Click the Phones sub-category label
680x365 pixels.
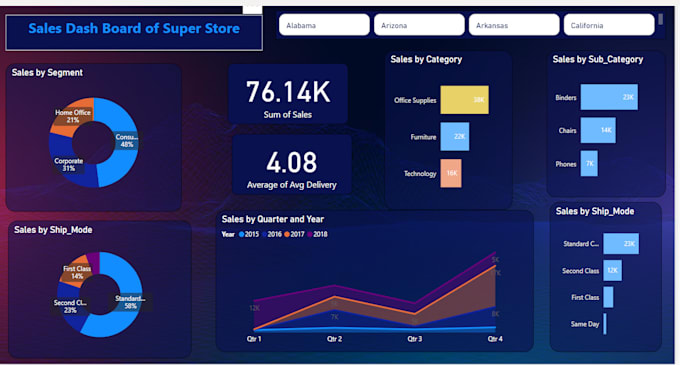(x=566, y=164)
